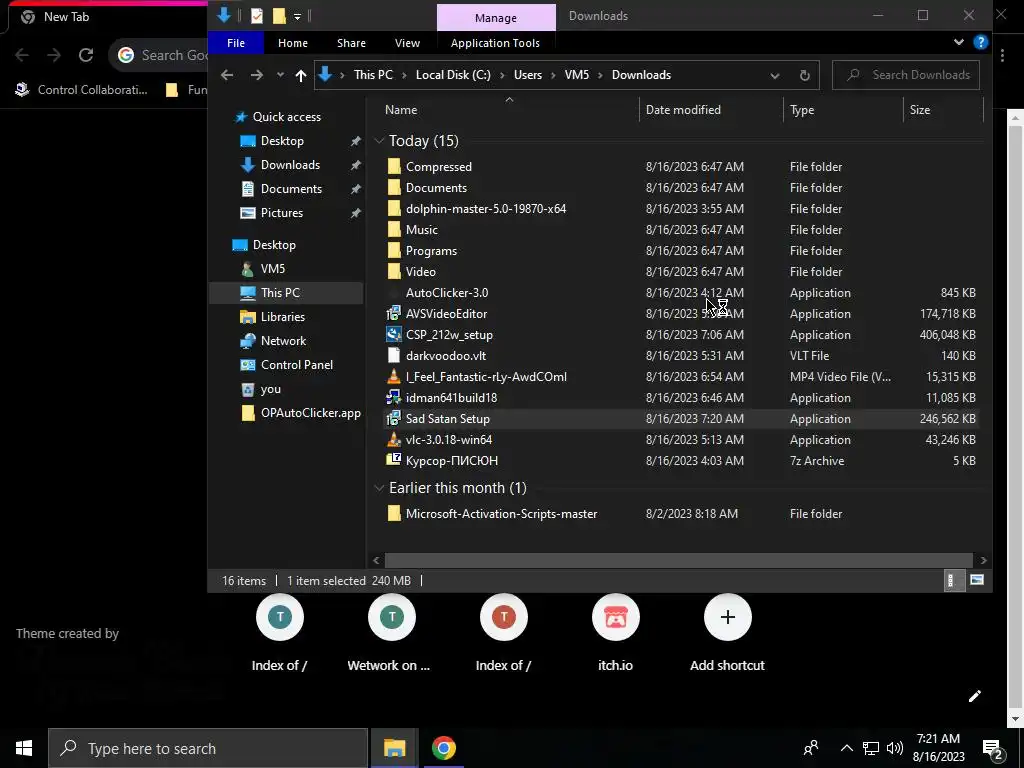This screenshot has width=1024, height=768.
Task: Select the idman641build18 installer icon
Action: coord(394,398)
